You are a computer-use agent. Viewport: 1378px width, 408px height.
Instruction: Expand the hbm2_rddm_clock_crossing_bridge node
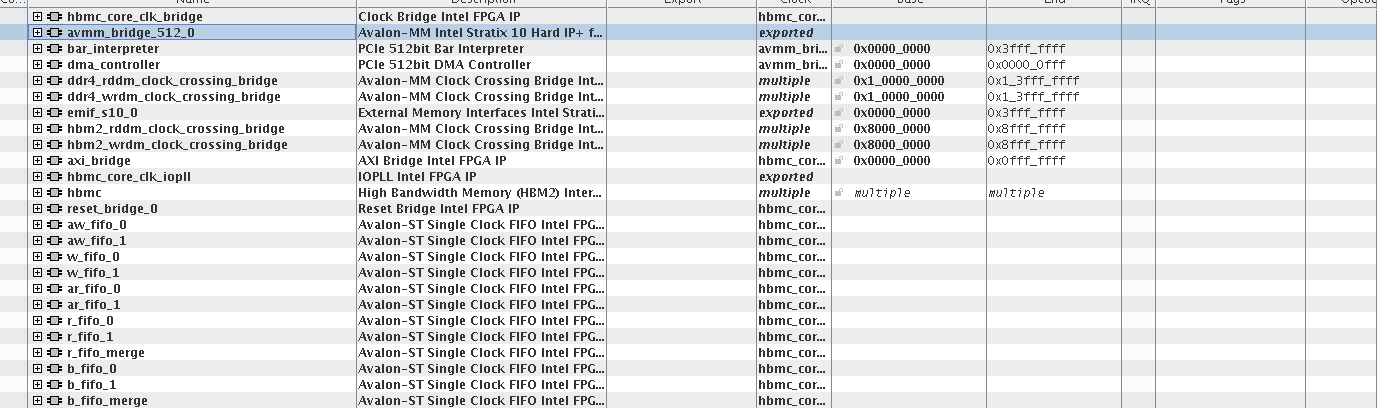[37, 129]
